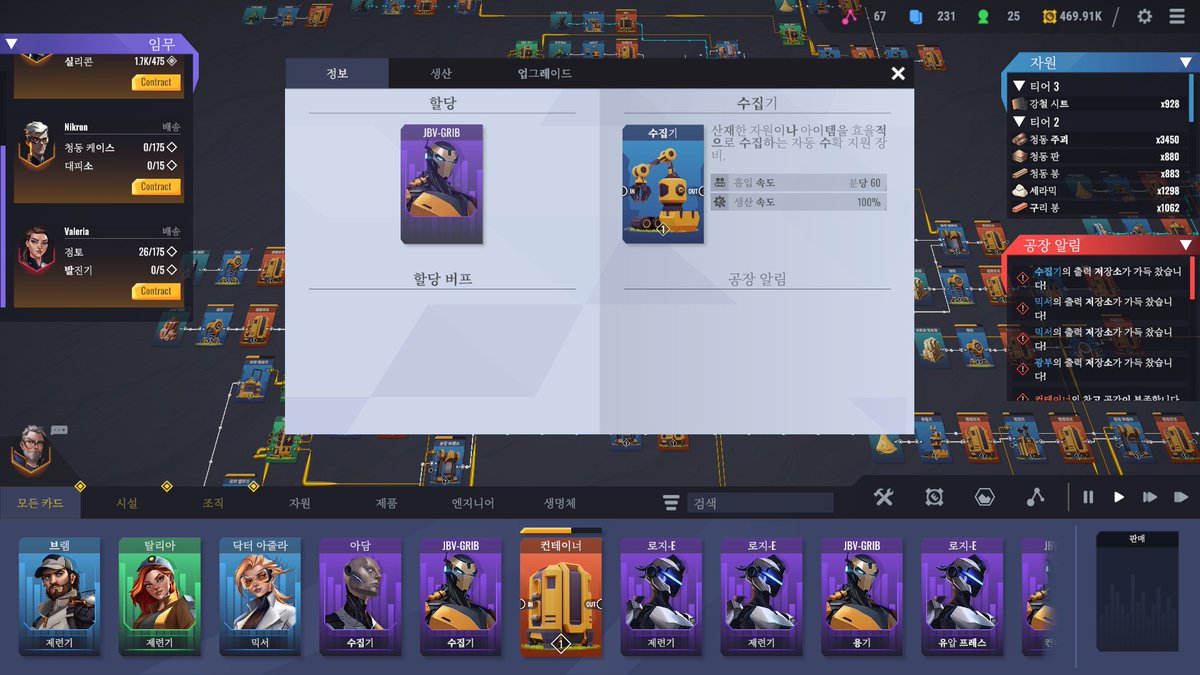Screen dimensions: 1200x675
Task: Select the 로지-E card labeled 유압 프레스
Action: click(x=962, y=597)
